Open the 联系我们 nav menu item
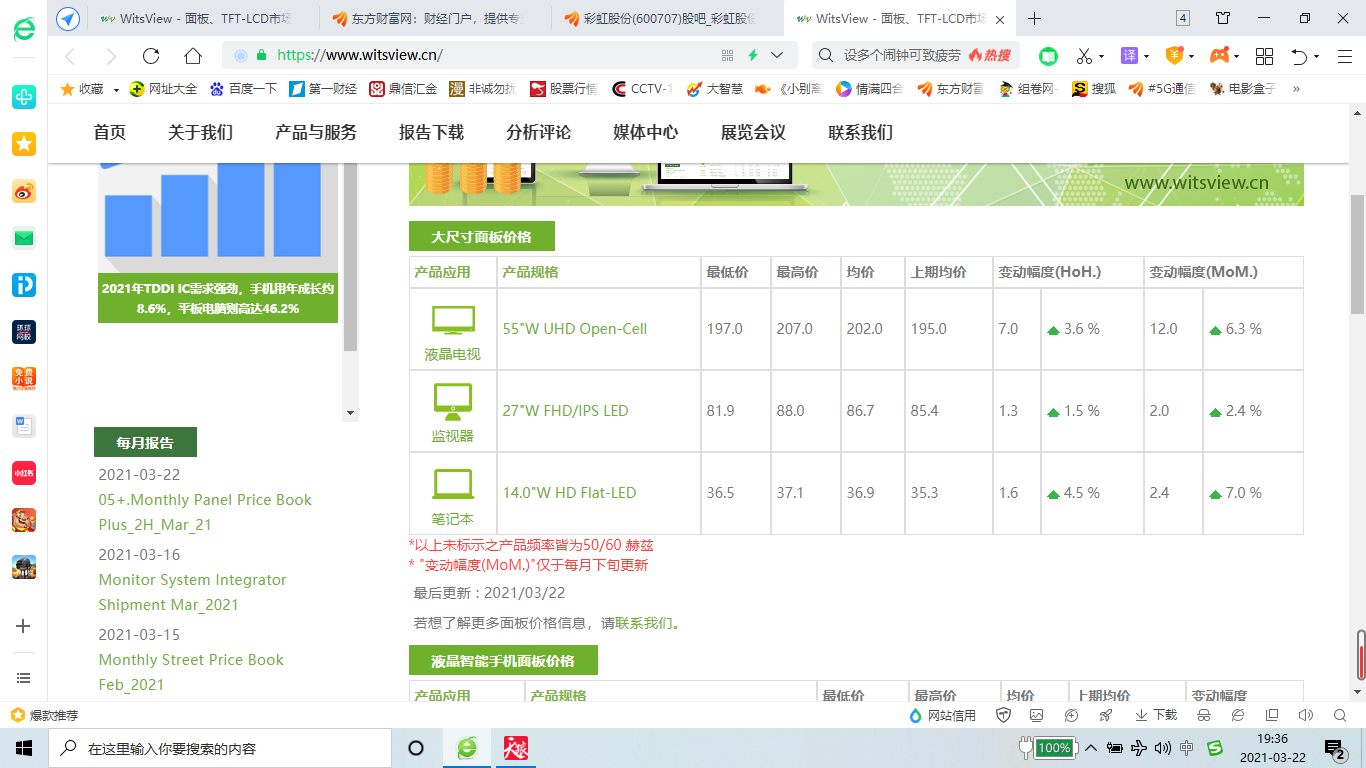 pyautogui.click(x=861, y=132)
